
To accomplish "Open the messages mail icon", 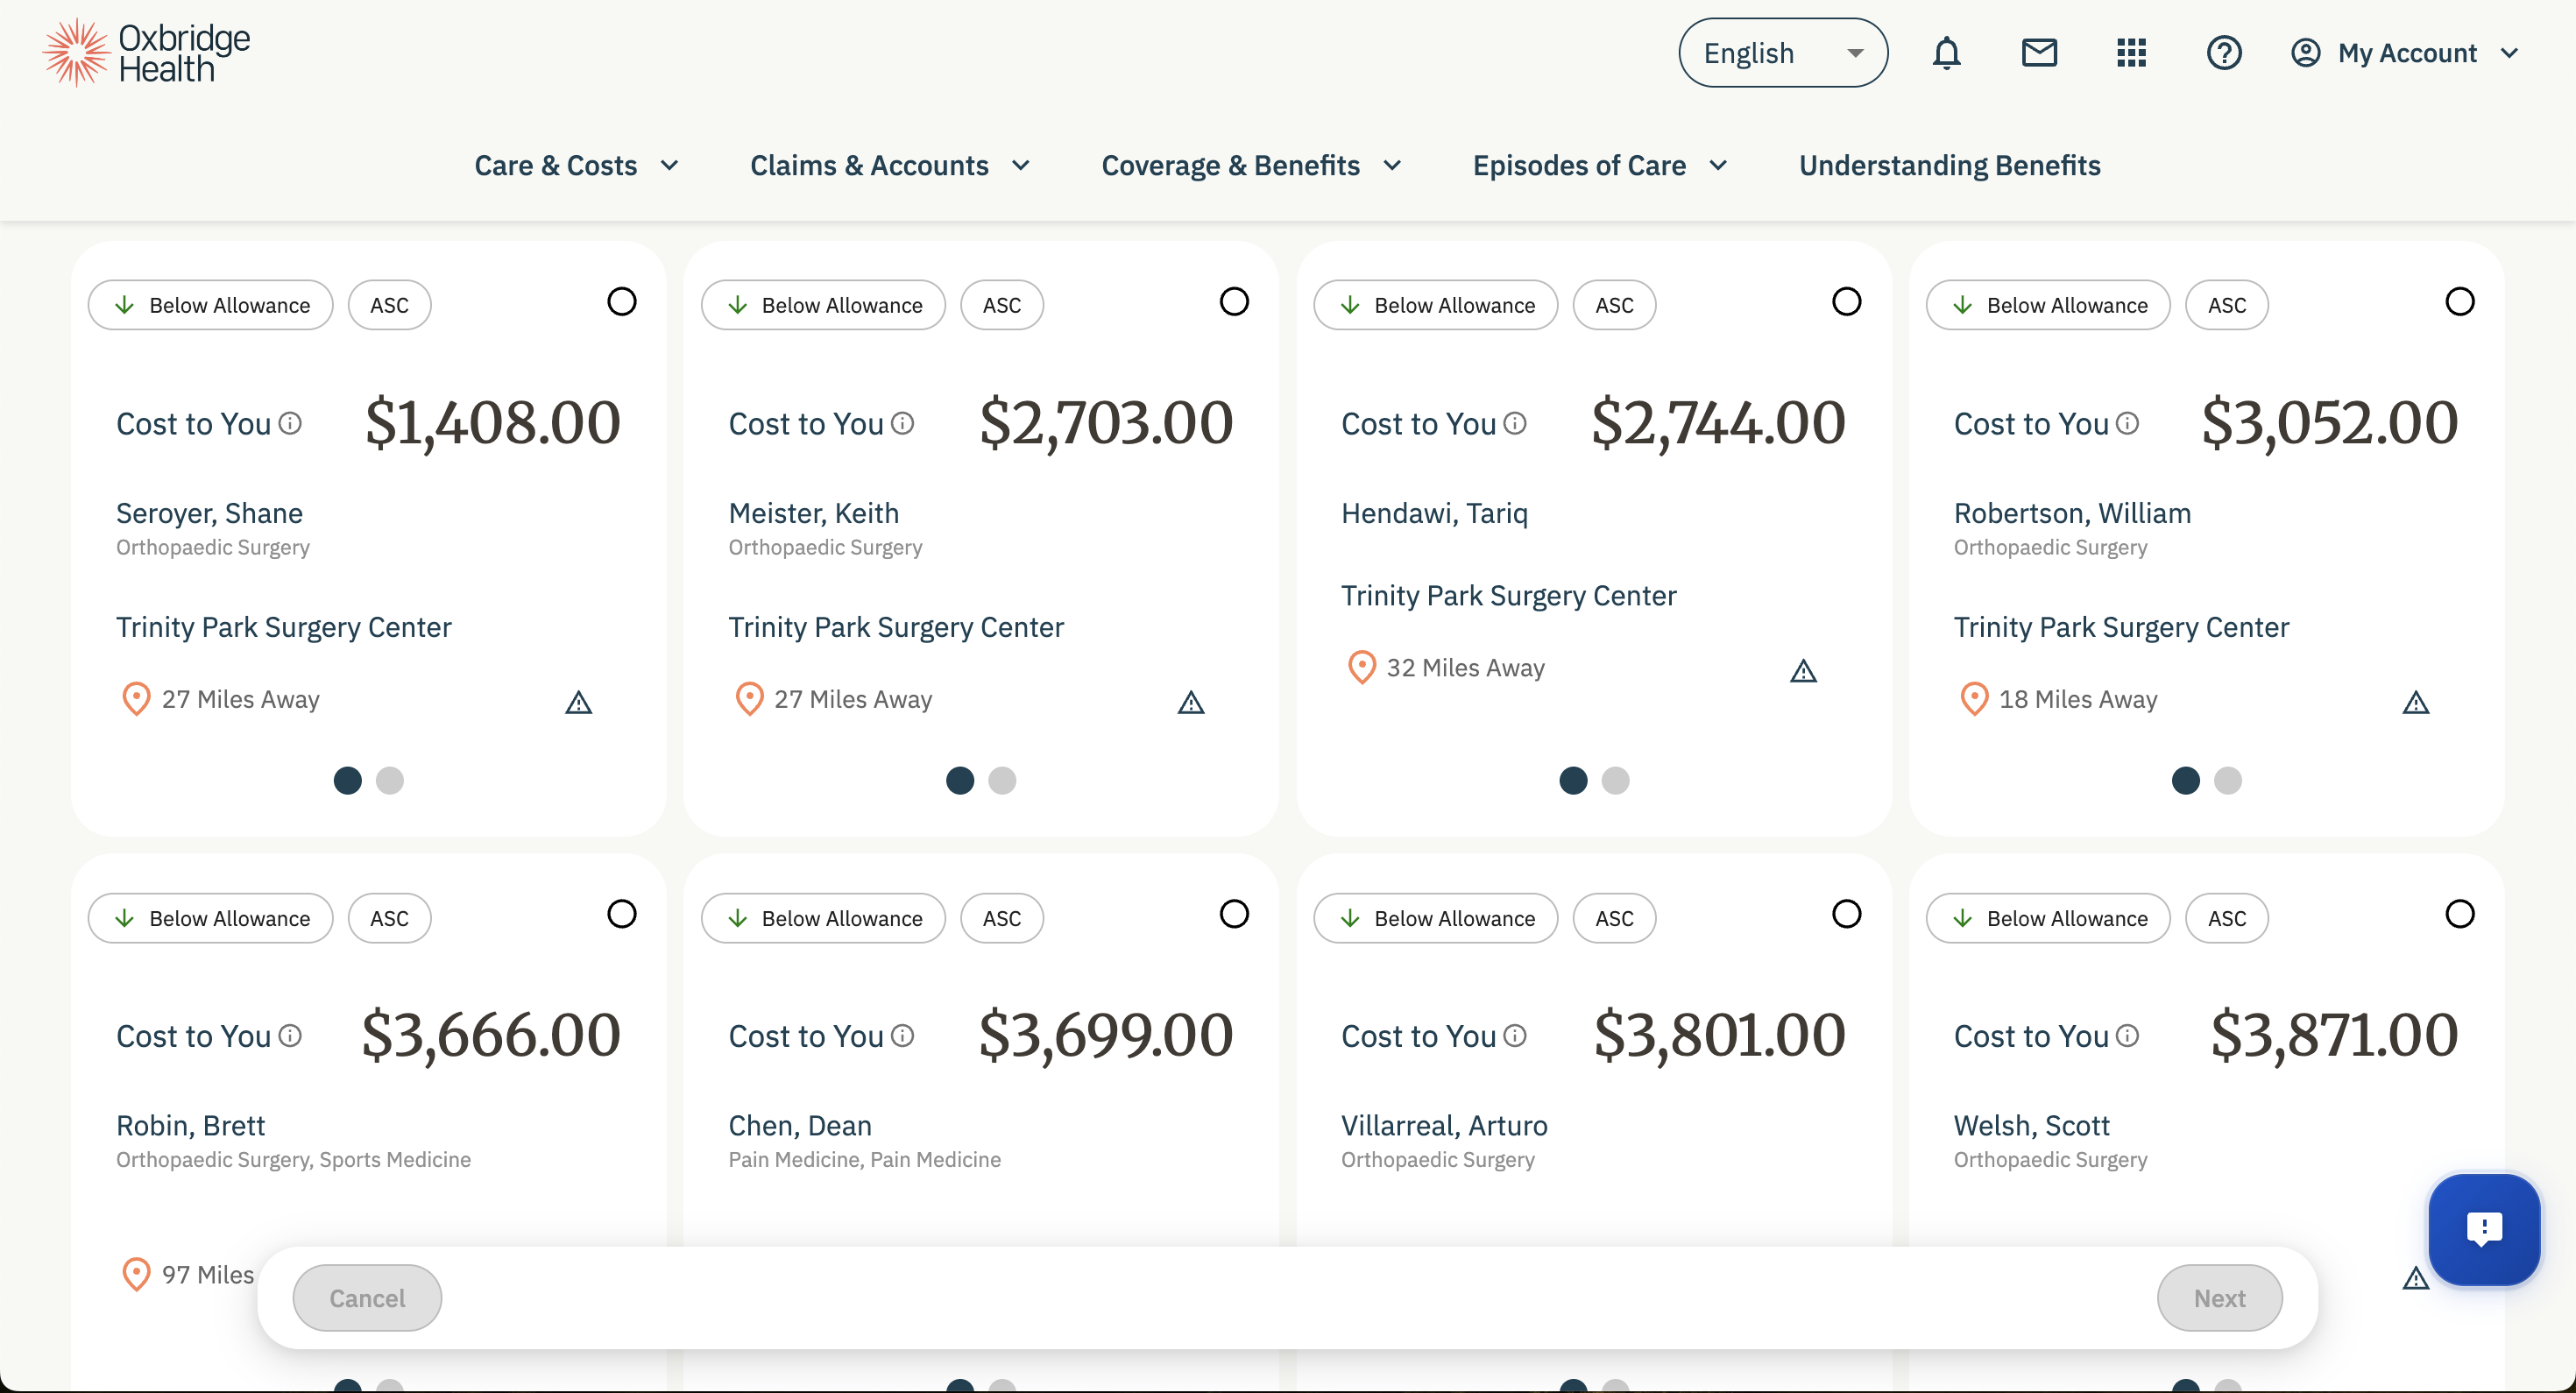I will pos(2039,52).
